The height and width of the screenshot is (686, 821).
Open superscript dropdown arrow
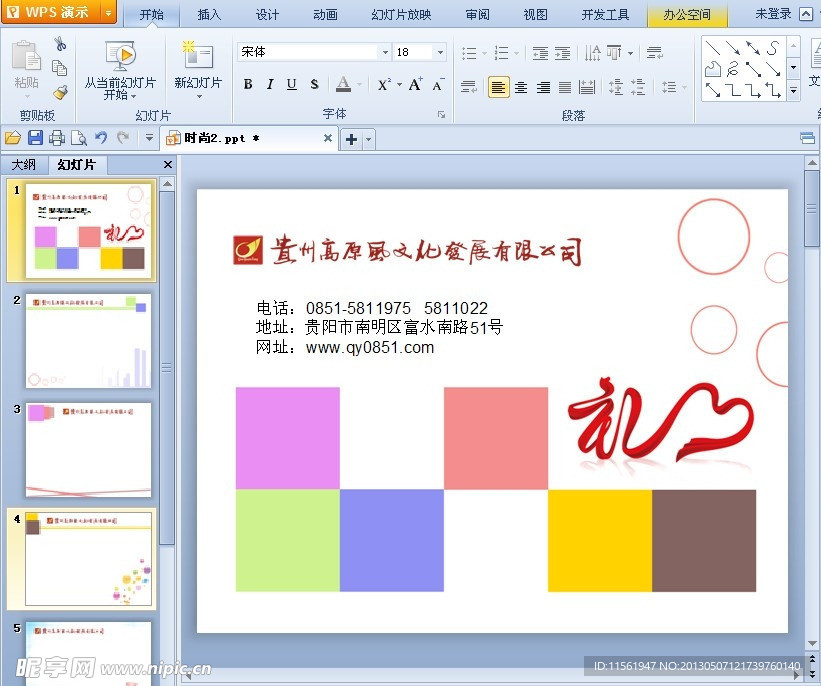pyautogui.click(x=400, y=84)
